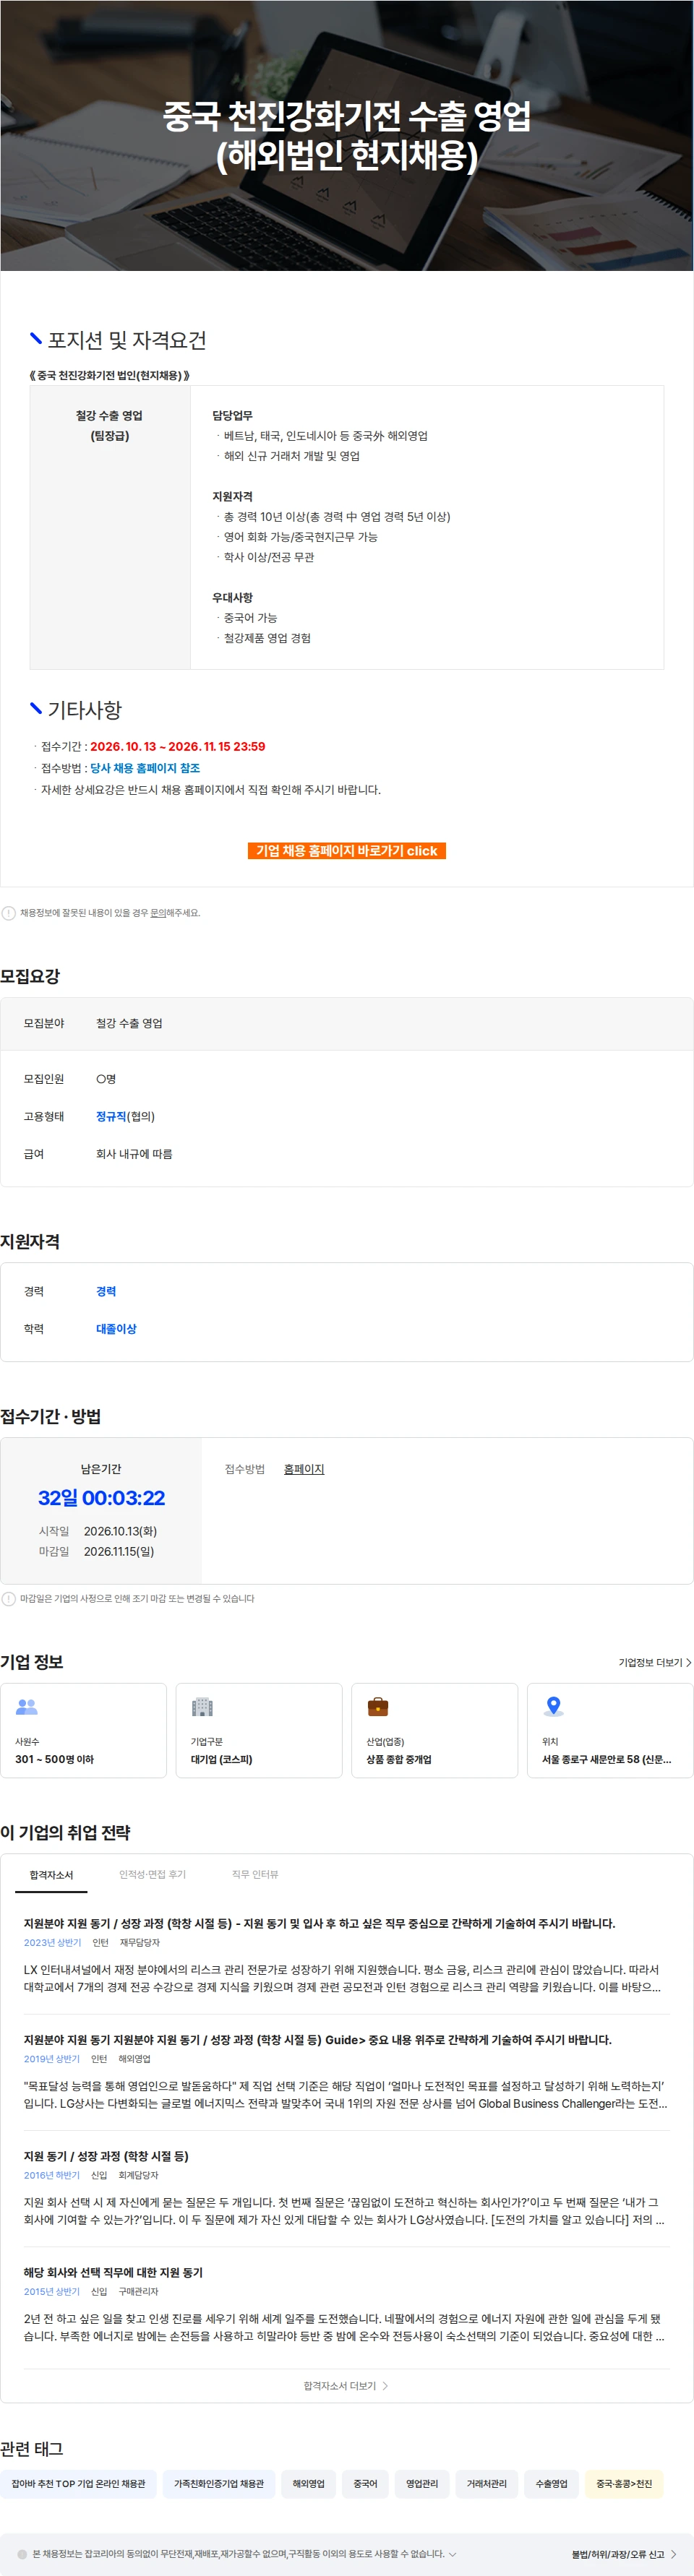Screen dimensions: 694x2576
Task: Click the chevron after 기업정보 더보기
Action: click(688, 1662)
